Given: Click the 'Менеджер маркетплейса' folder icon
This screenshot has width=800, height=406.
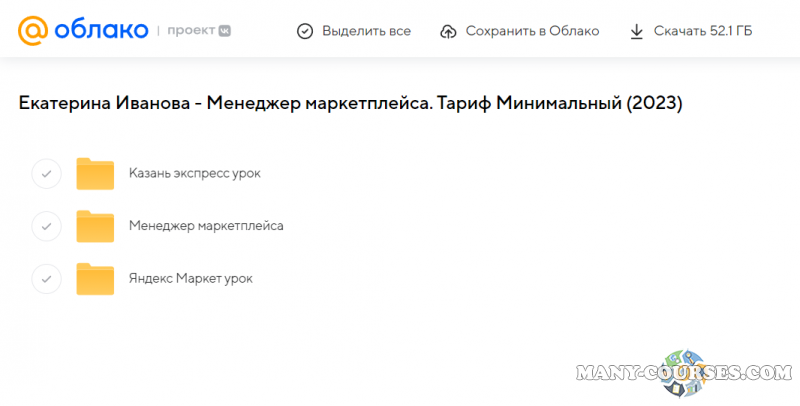Looking at the screenshot, I should [x=96, y=226].
